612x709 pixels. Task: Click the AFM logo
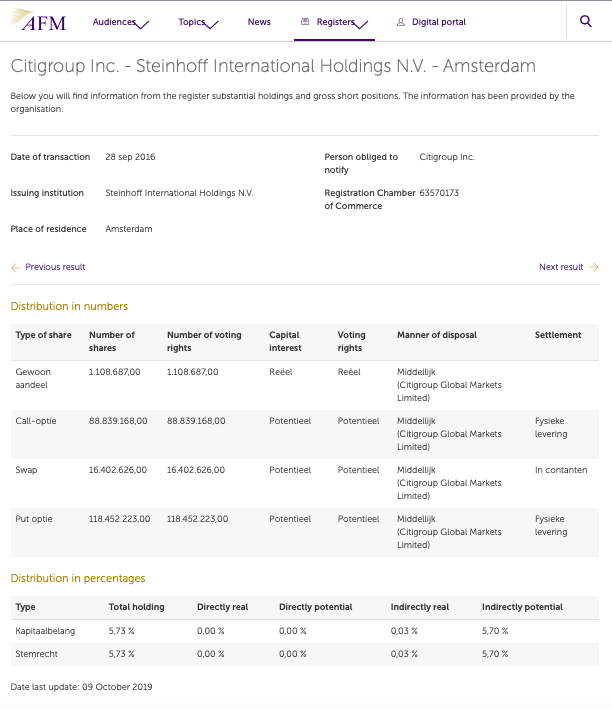39,20
